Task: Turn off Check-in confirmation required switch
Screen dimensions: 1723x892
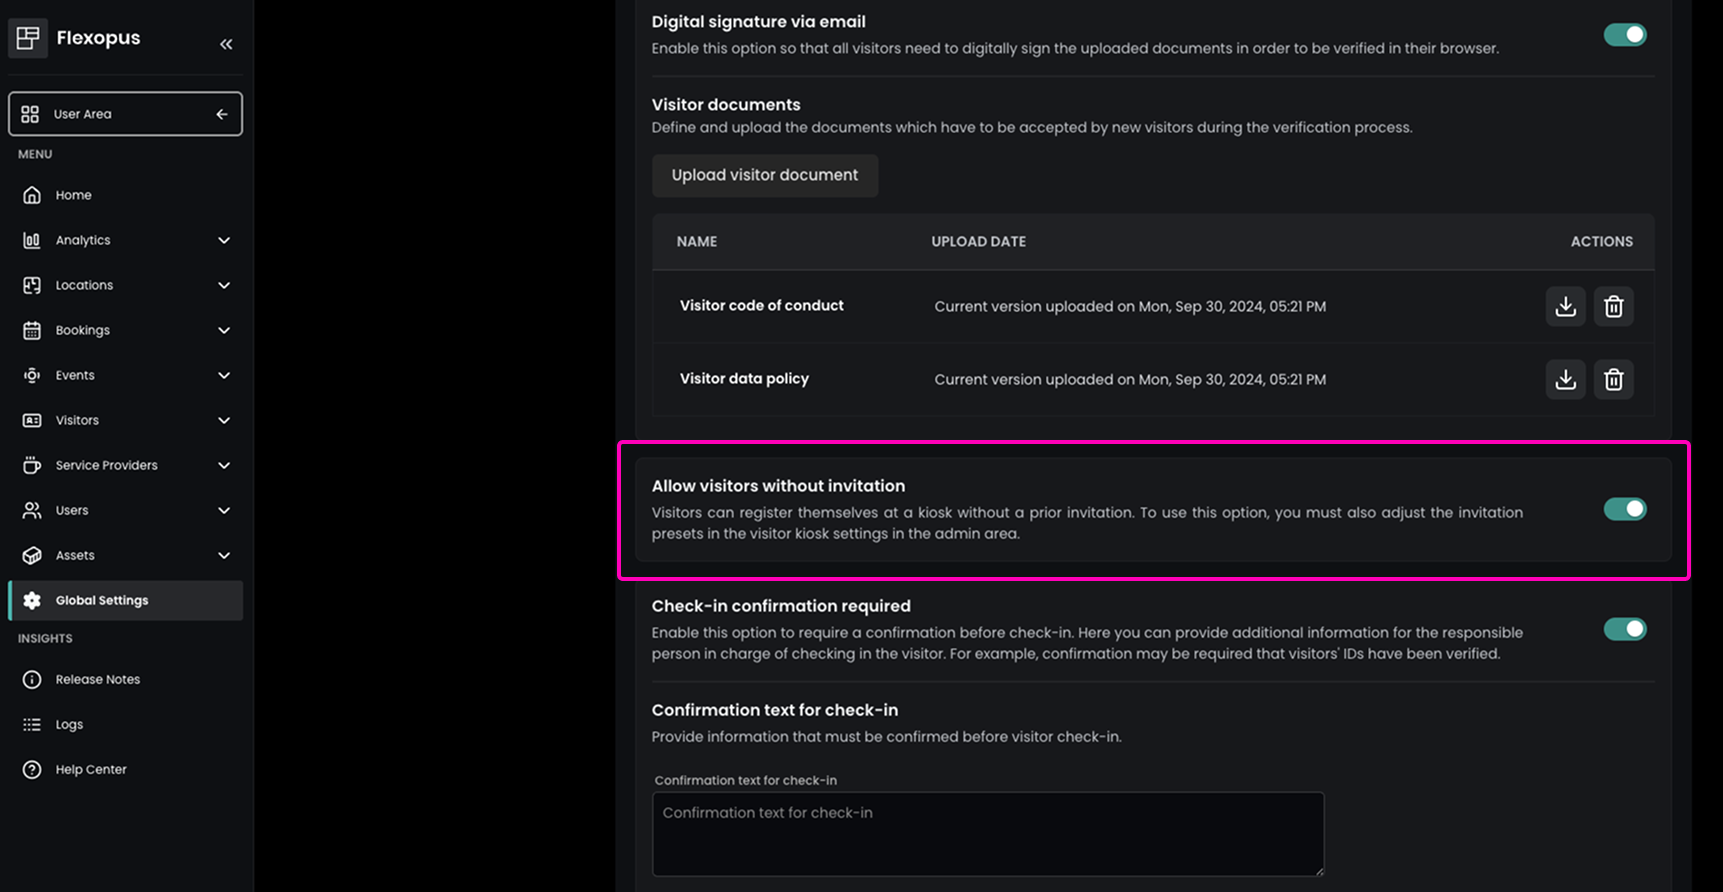Action: click(x=1624, y=629)
